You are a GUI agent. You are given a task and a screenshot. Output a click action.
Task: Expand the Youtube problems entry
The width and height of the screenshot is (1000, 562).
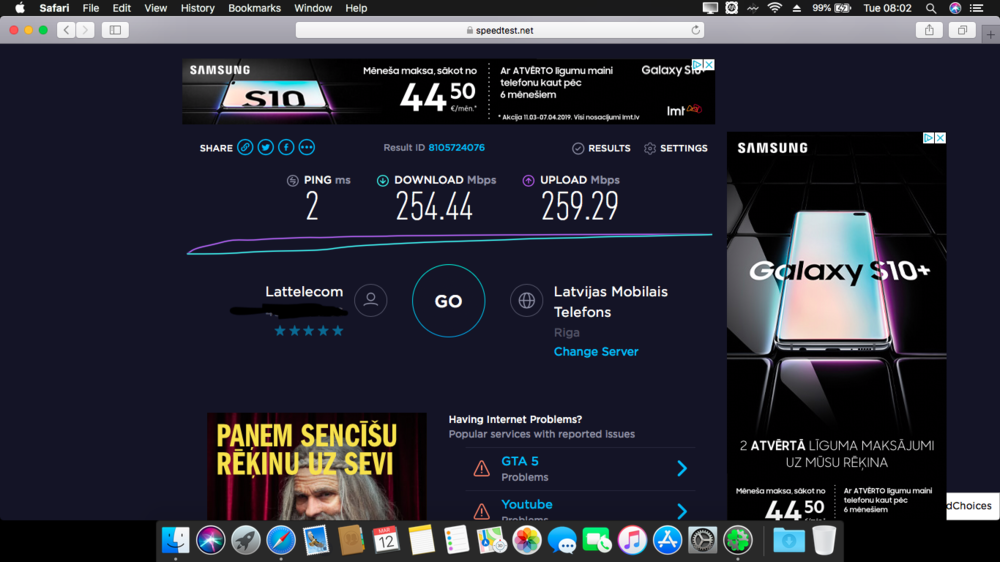[681, 510]
